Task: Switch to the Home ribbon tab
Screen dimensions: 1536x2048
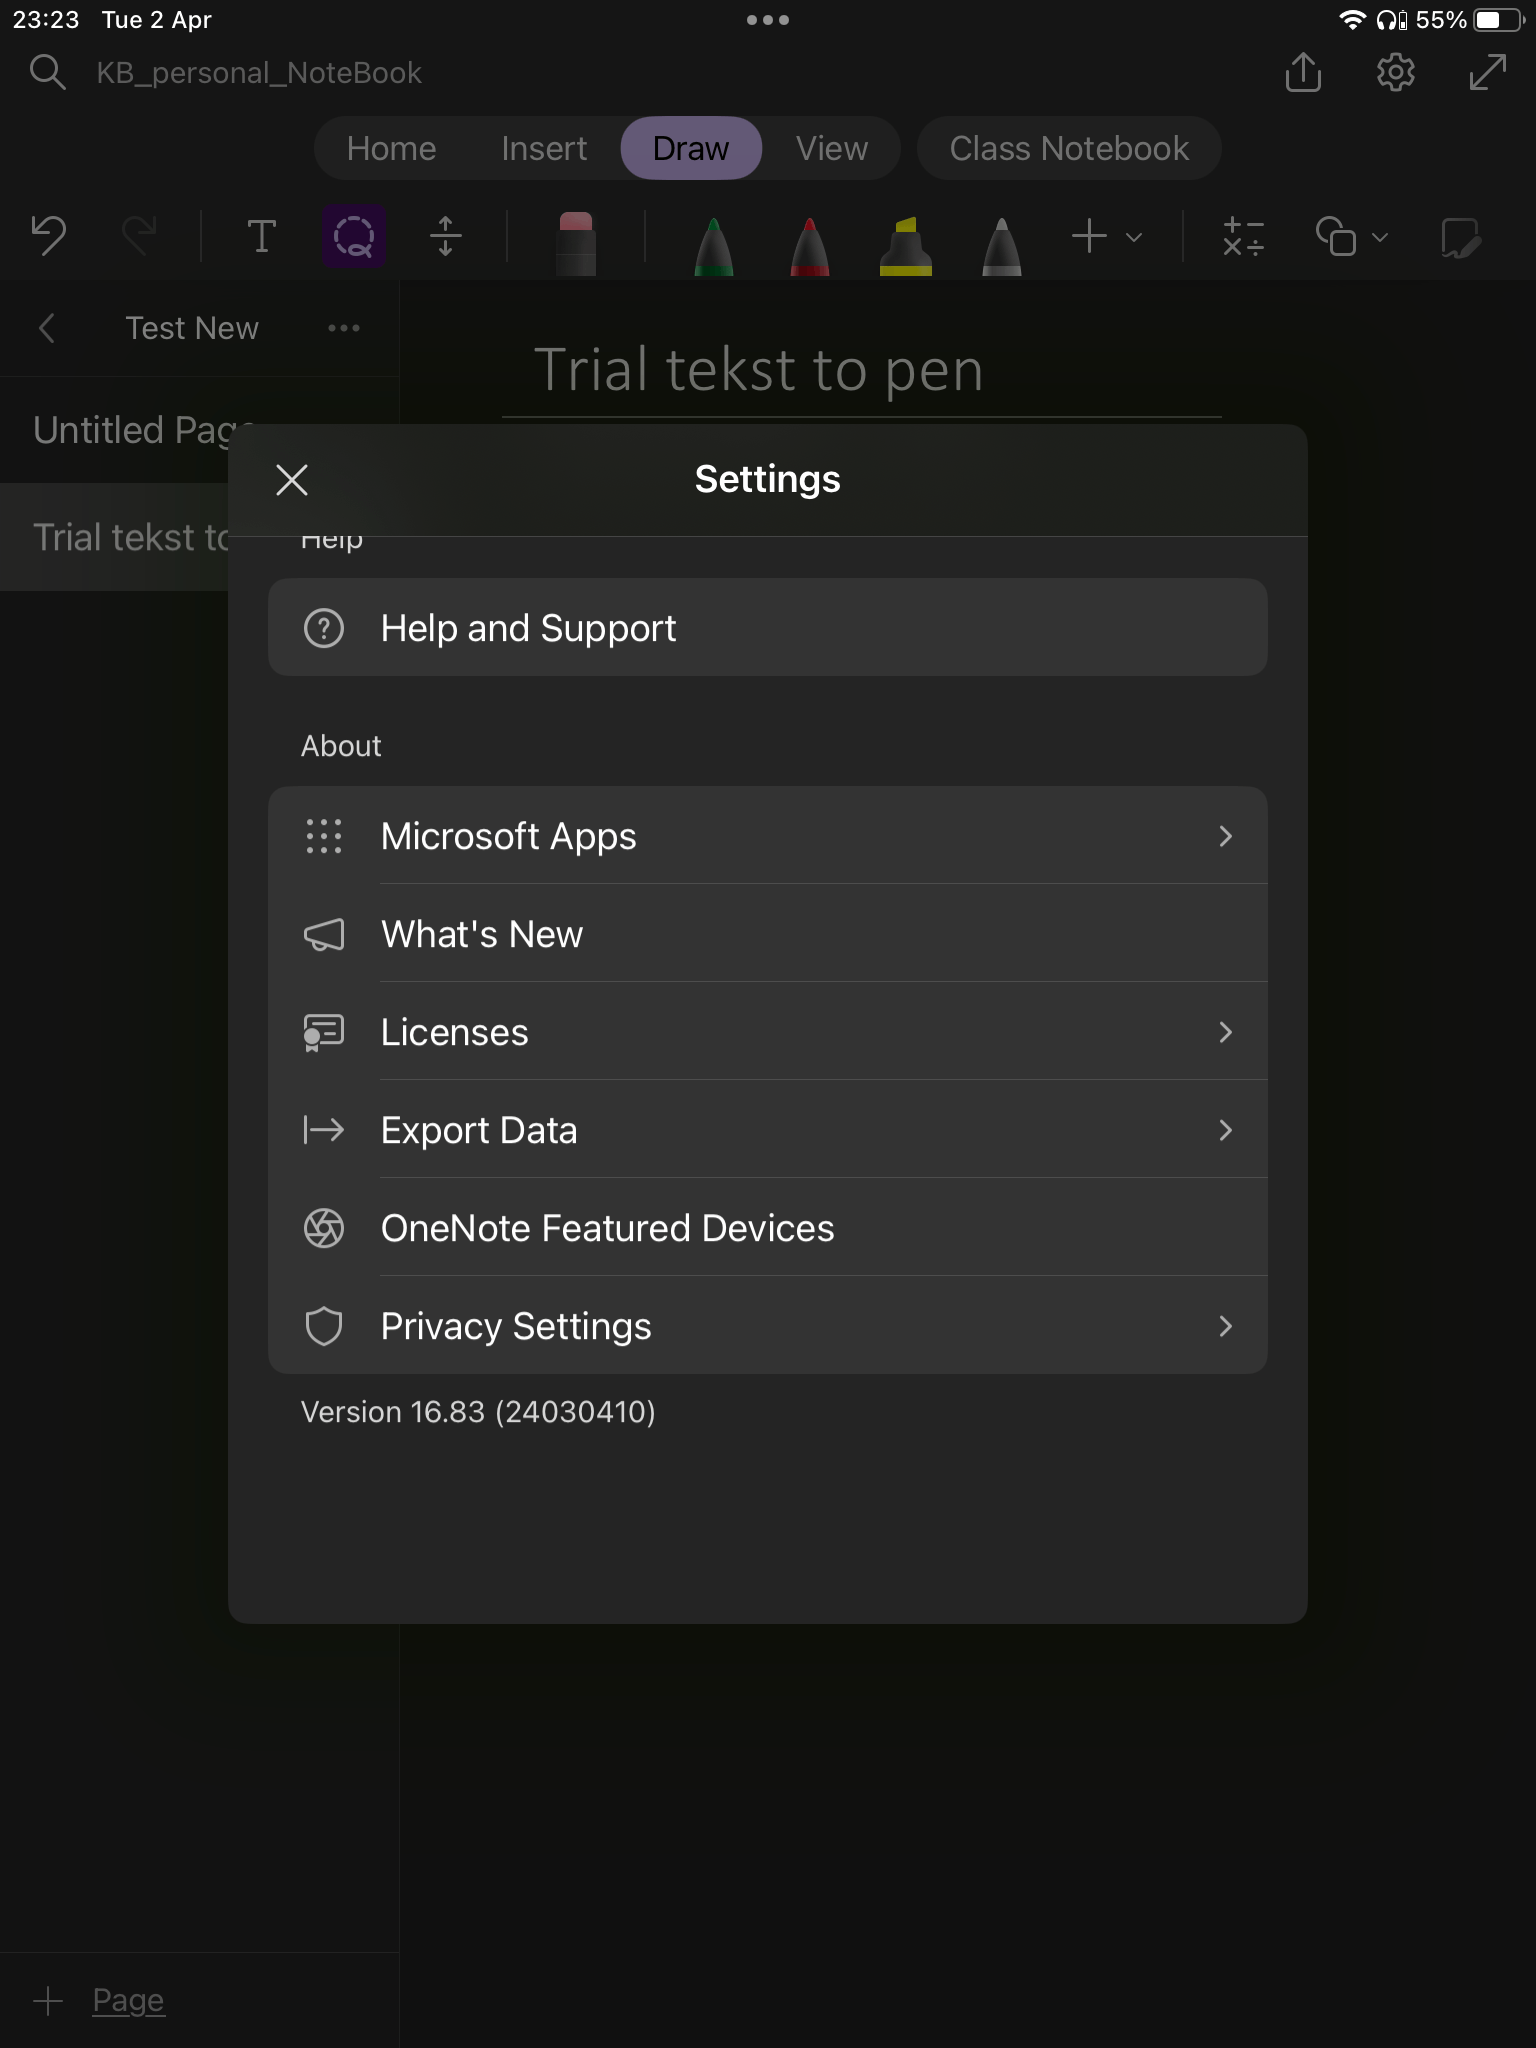Action: click(x=391, y=148)
